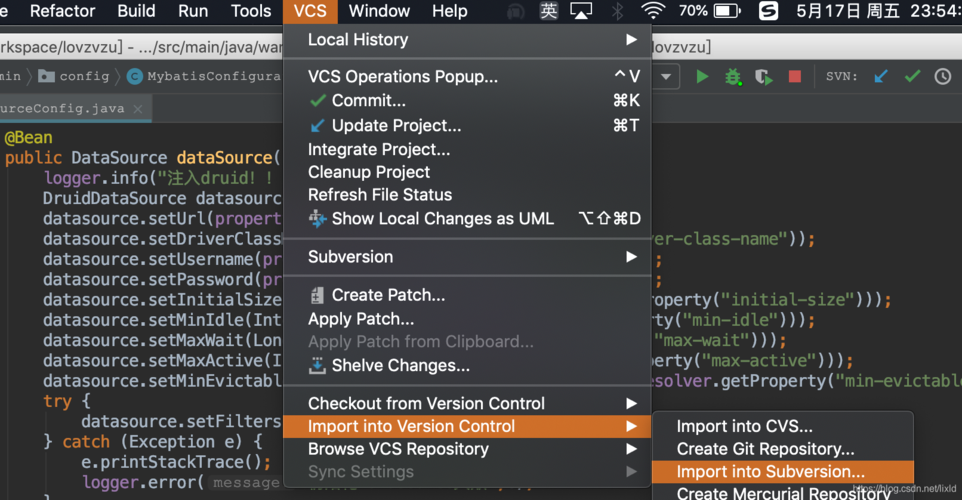Screen dimensions: 962x500
Task: Choose Import into CVS
Action: point(783,426)
